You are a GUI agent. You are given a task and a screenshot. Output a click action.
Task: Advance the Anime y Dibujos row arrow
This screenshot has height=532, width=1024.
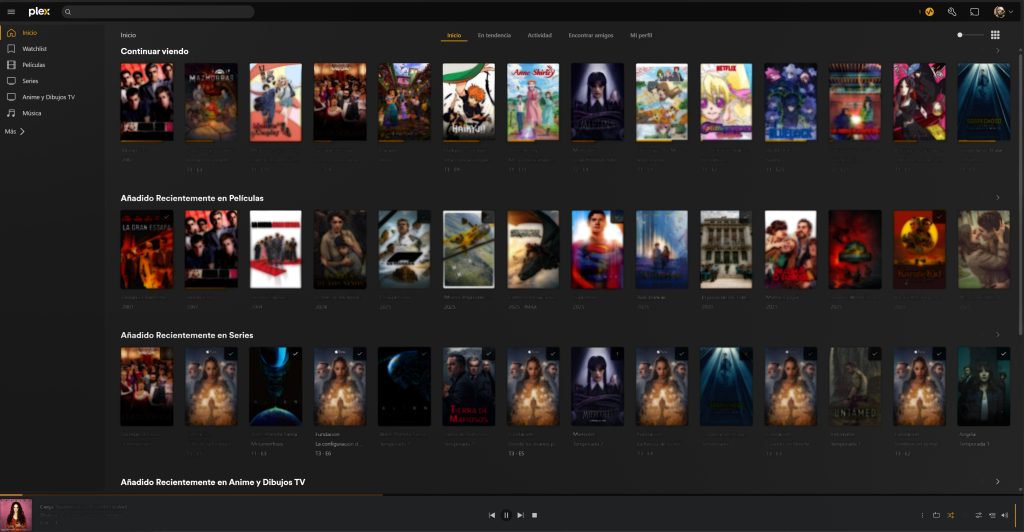point(997,482)
